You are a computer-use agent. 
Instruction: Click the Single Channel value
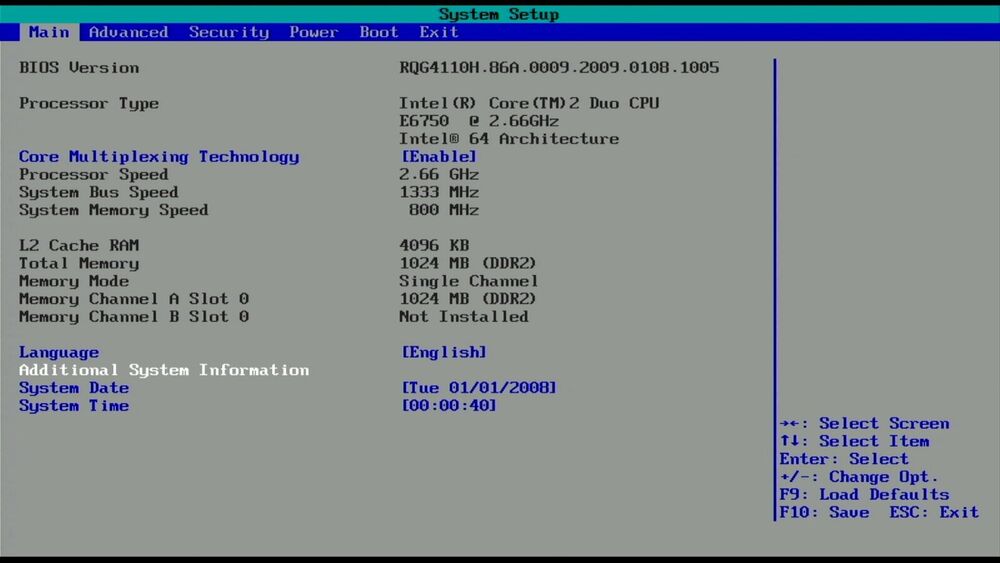(468, 281)
